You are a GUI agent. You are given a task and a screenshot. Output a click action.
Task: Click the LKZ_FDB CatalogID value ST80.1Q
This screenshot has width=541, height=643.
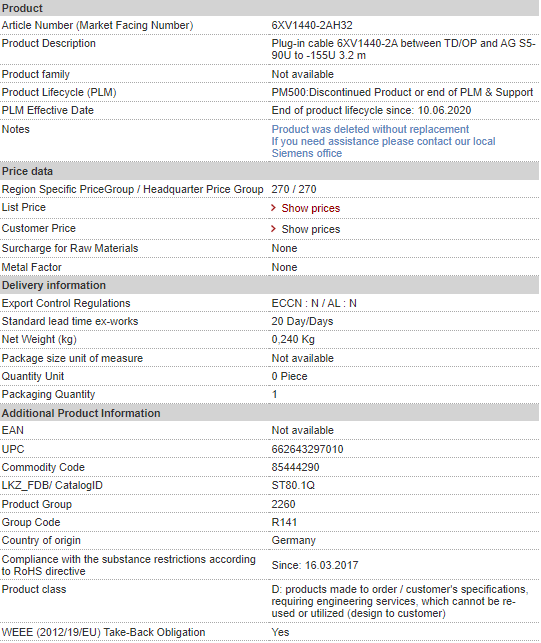pyautogui.click(x=293, y=486)
